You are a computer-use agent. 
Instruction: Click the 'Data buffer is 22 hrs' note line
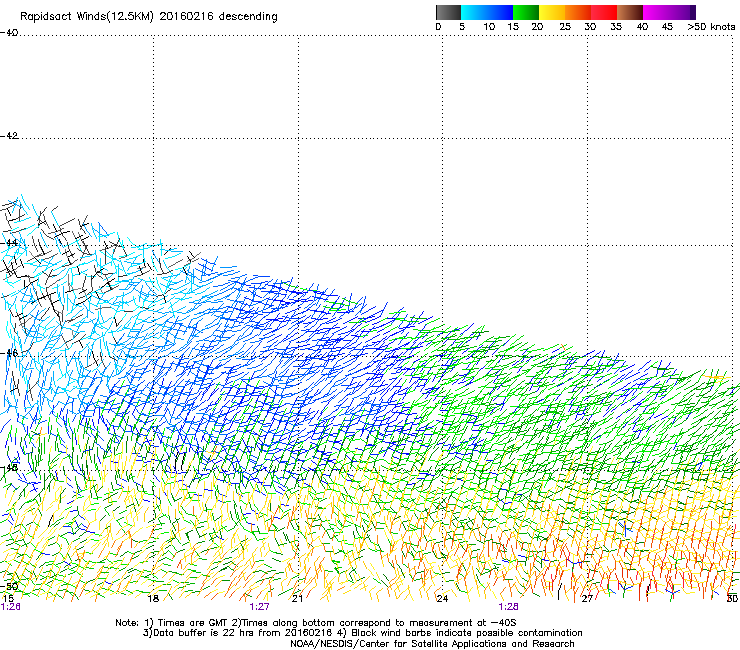[x=362, y=633]
